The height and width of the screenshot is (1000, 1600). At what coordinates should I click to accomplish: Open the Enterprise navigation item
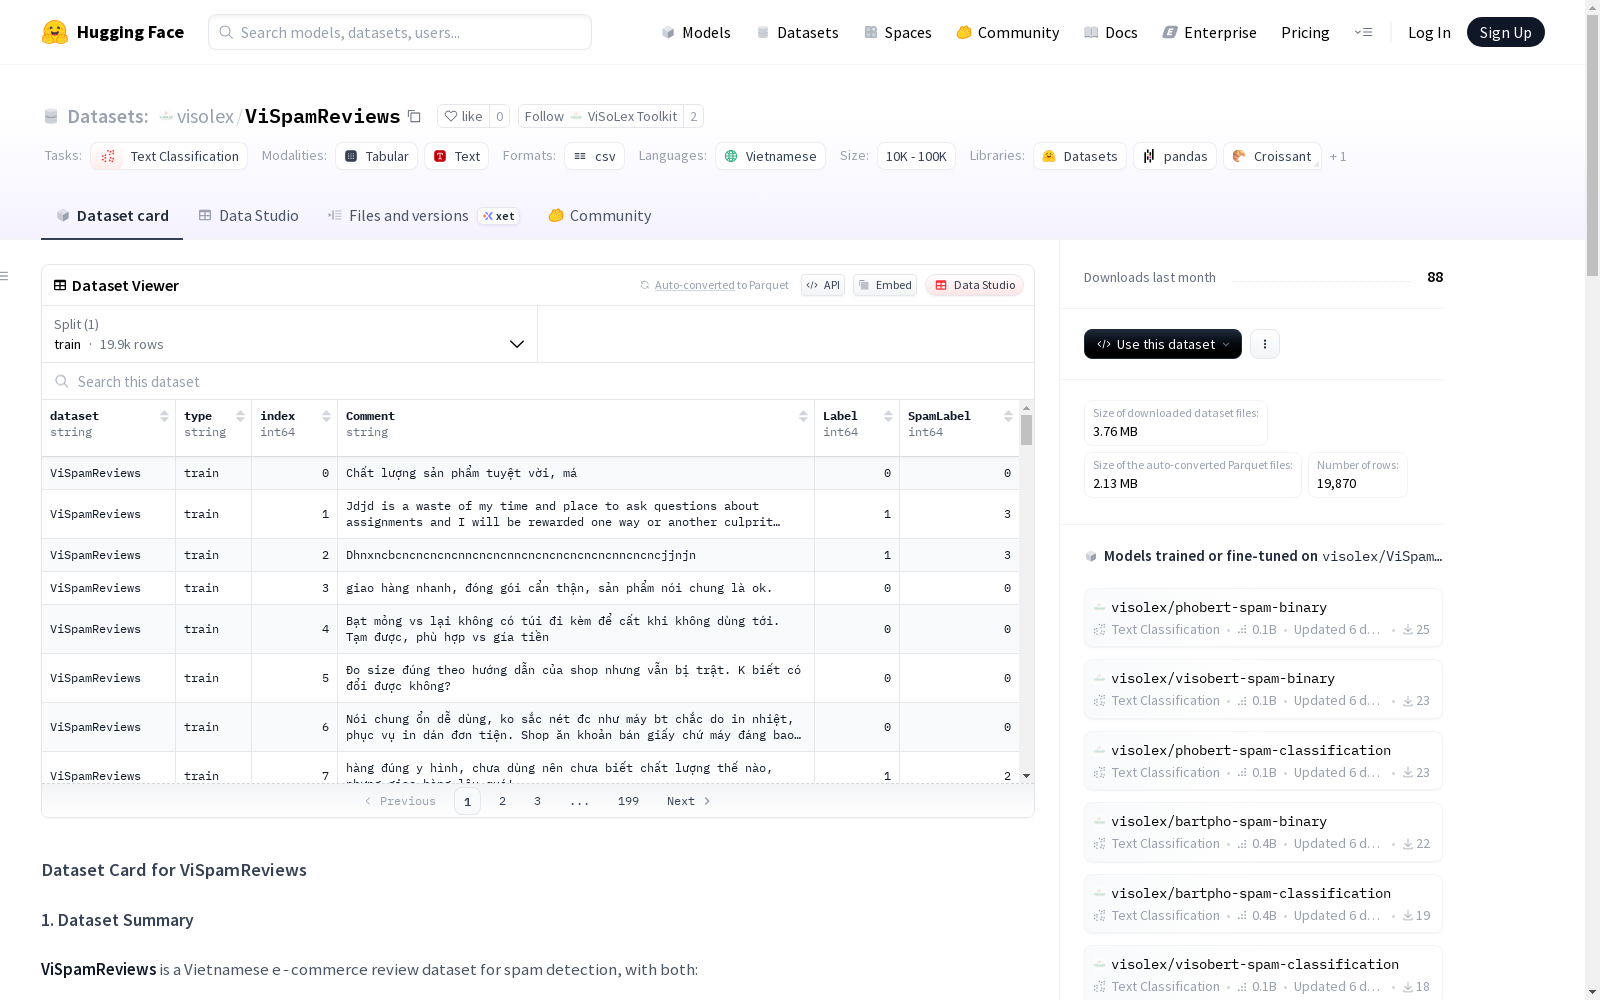(x=1210, y=32)
